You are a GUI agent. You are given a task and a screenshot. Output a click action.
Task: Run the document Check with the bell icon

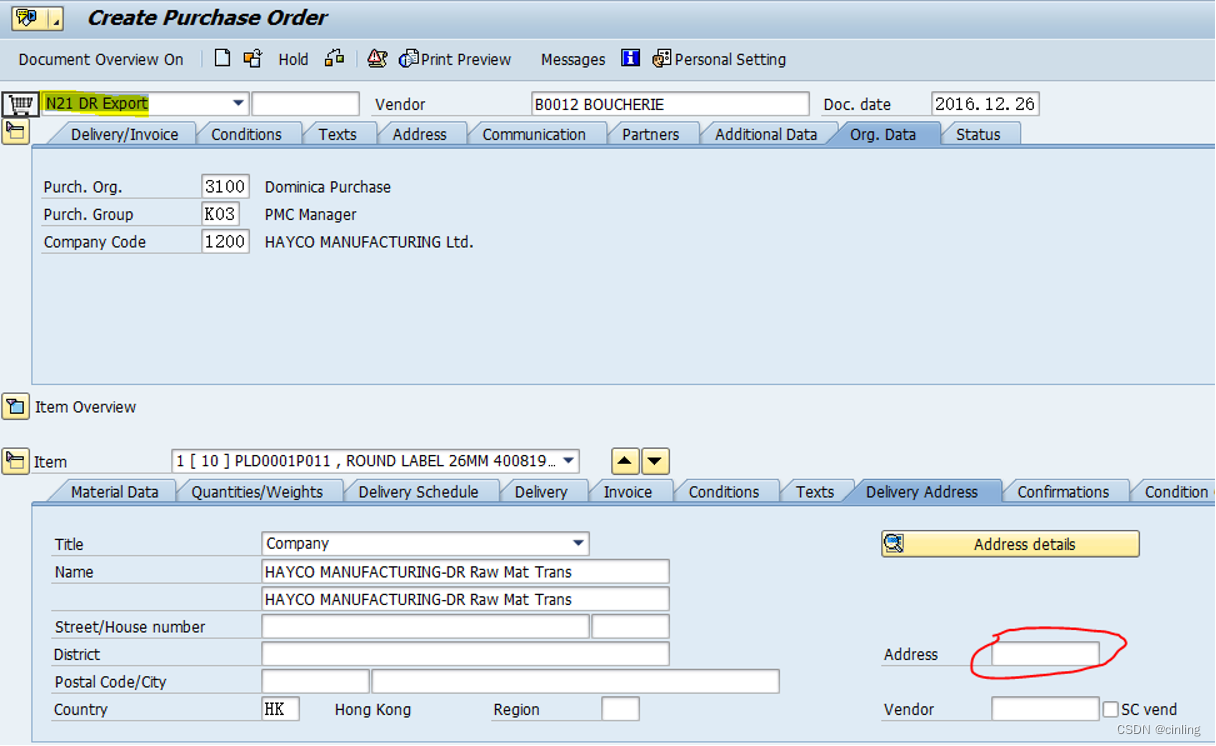pyautogui.click(x=376, y=59)
